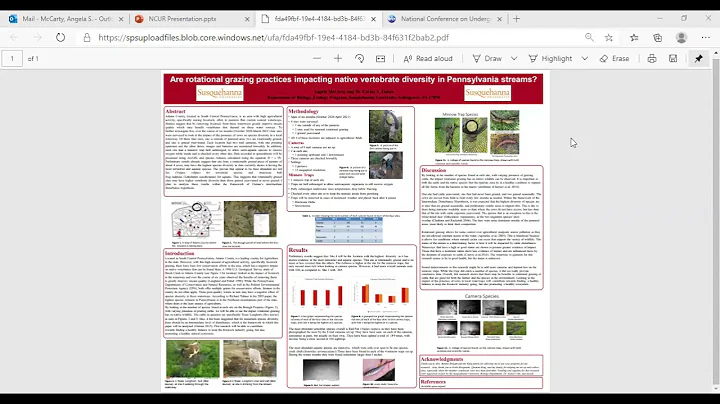Click the Adams County map figure
Image resolution: width=720 pixels, height=404 pixels.
coord(197,220)
